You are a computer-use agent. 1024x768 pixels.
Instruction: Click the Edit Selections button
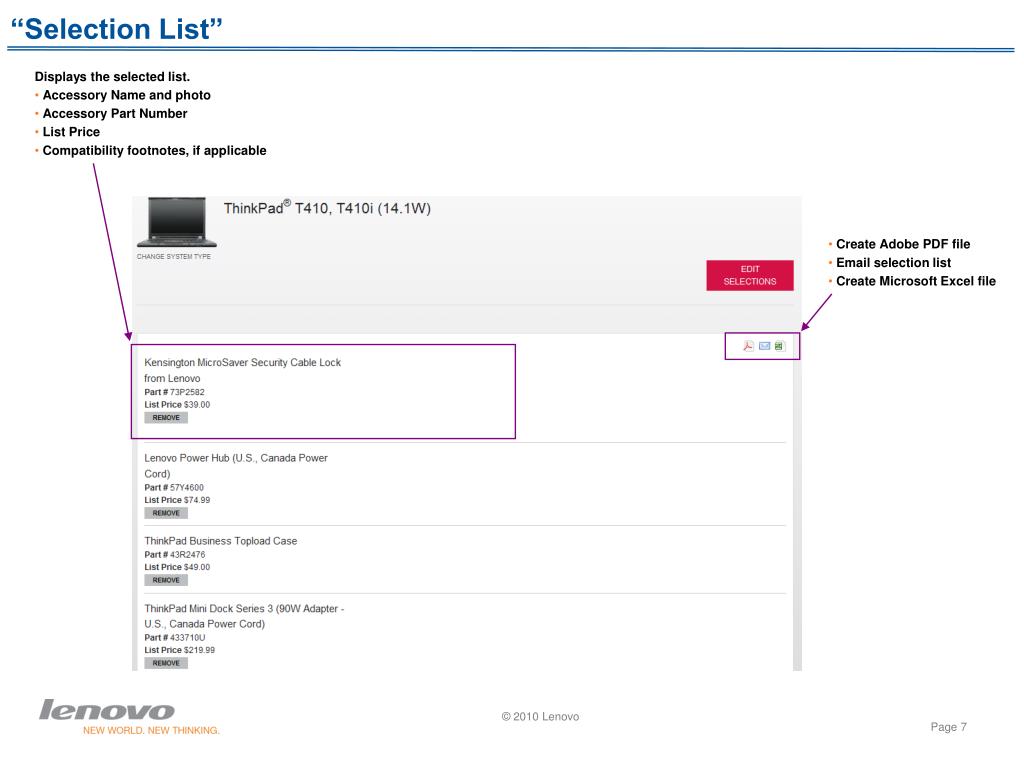tap(750, 276)
